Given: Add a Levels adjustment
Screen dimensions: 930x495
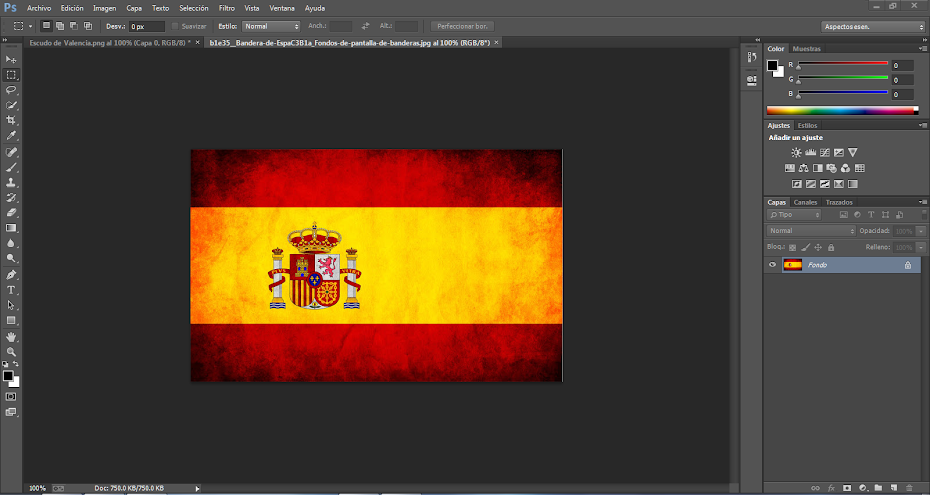Looking at the screenshot, I should [810, 153].
